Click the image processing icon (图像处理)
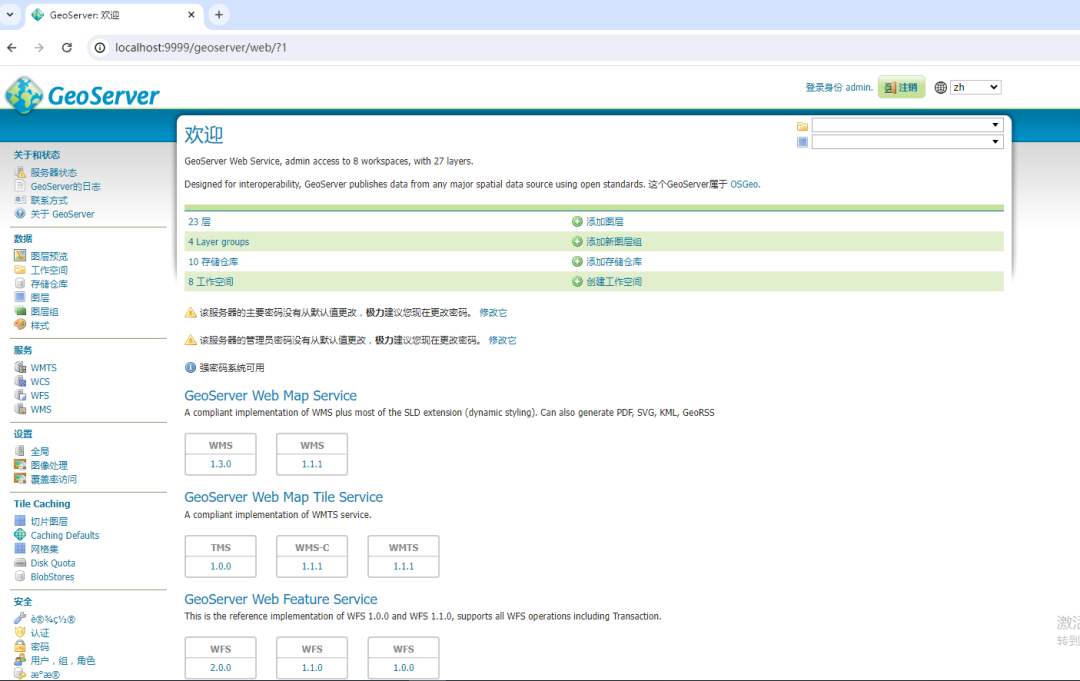This screenshot has height=681, width=1080. click(x=20, y=465)
